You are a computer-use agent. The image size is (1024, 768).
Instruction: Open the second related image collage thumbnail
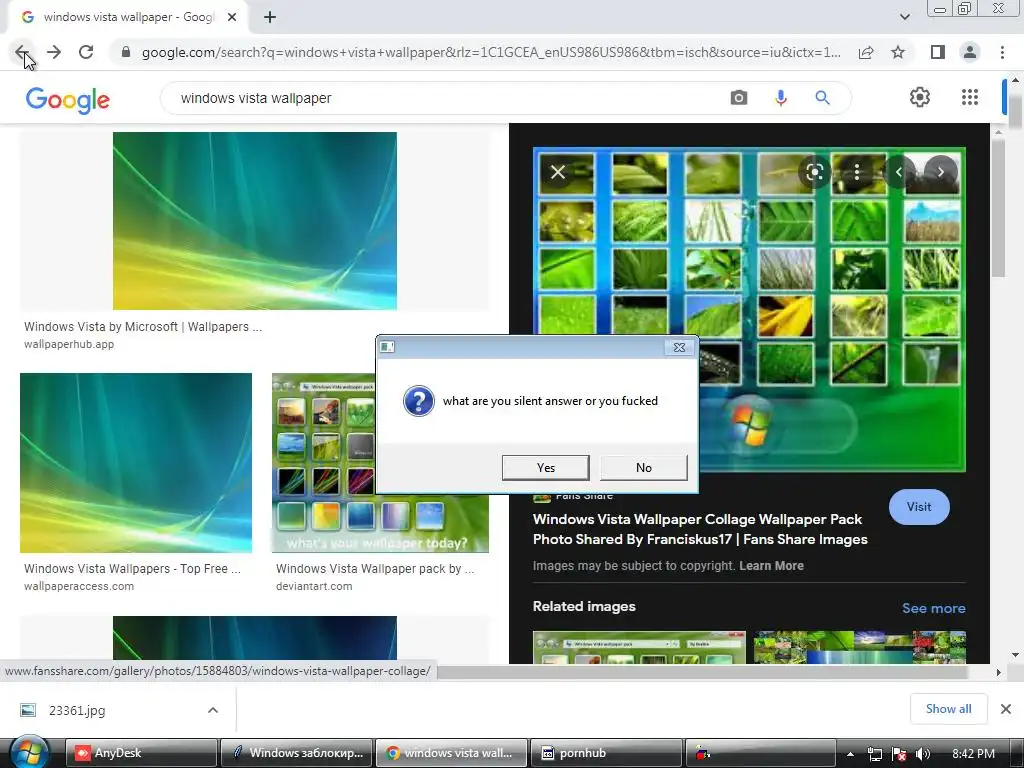pos(859,647)
